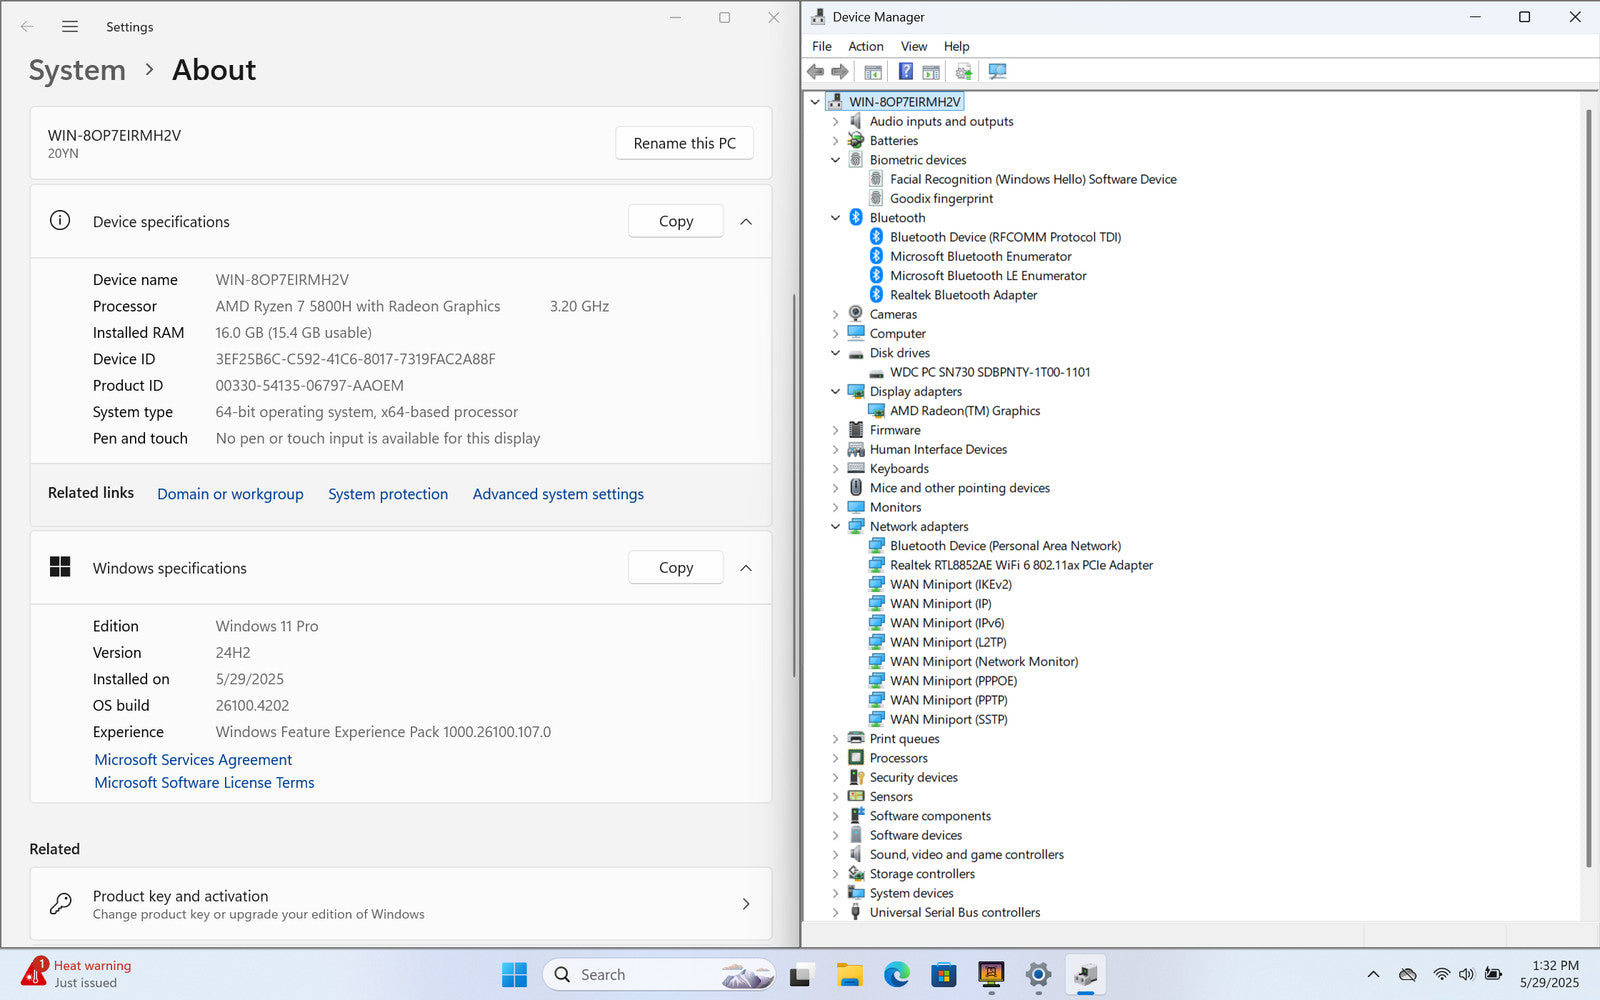Open Settings hamburger navigation menu
1600x1000 pixels.
pyautogui.click(x=70, y=27)
